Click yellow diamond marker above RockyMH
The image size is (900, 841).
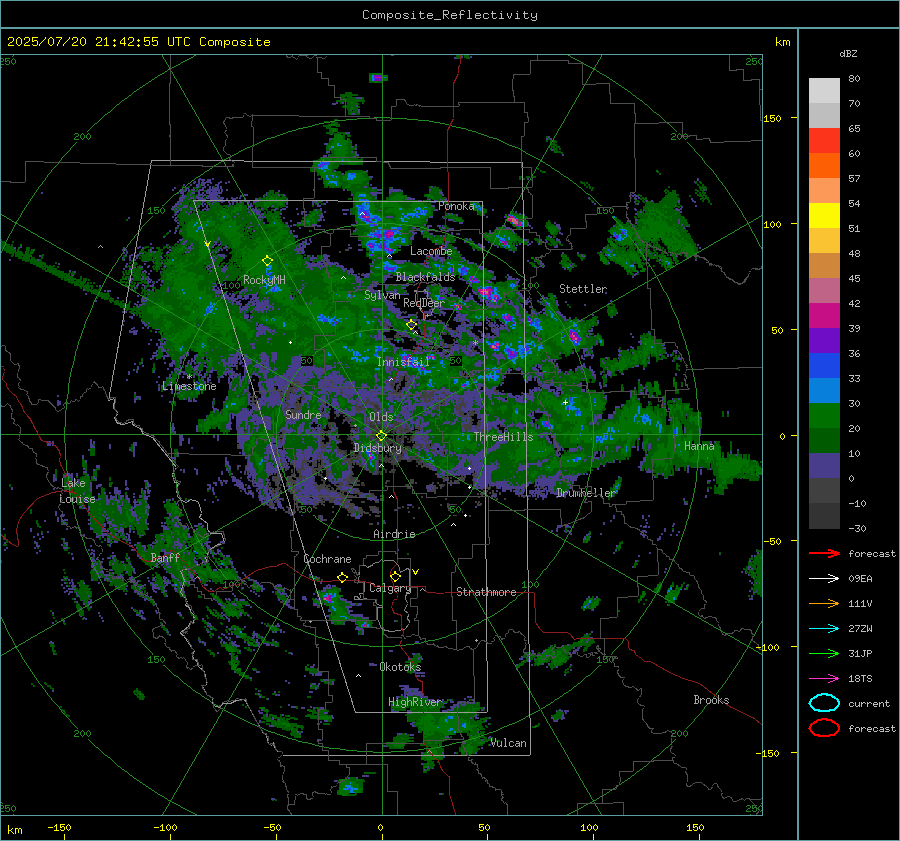coord(267,261)
